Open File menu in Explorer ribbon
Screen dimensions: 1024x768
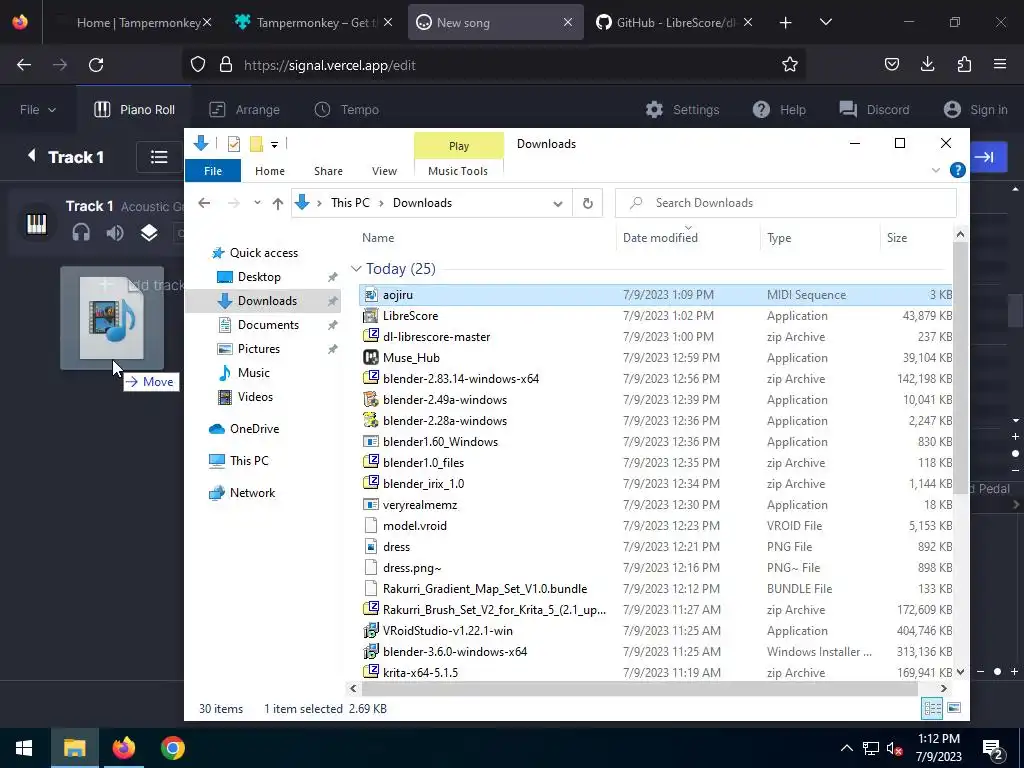(x=213, y=170)
